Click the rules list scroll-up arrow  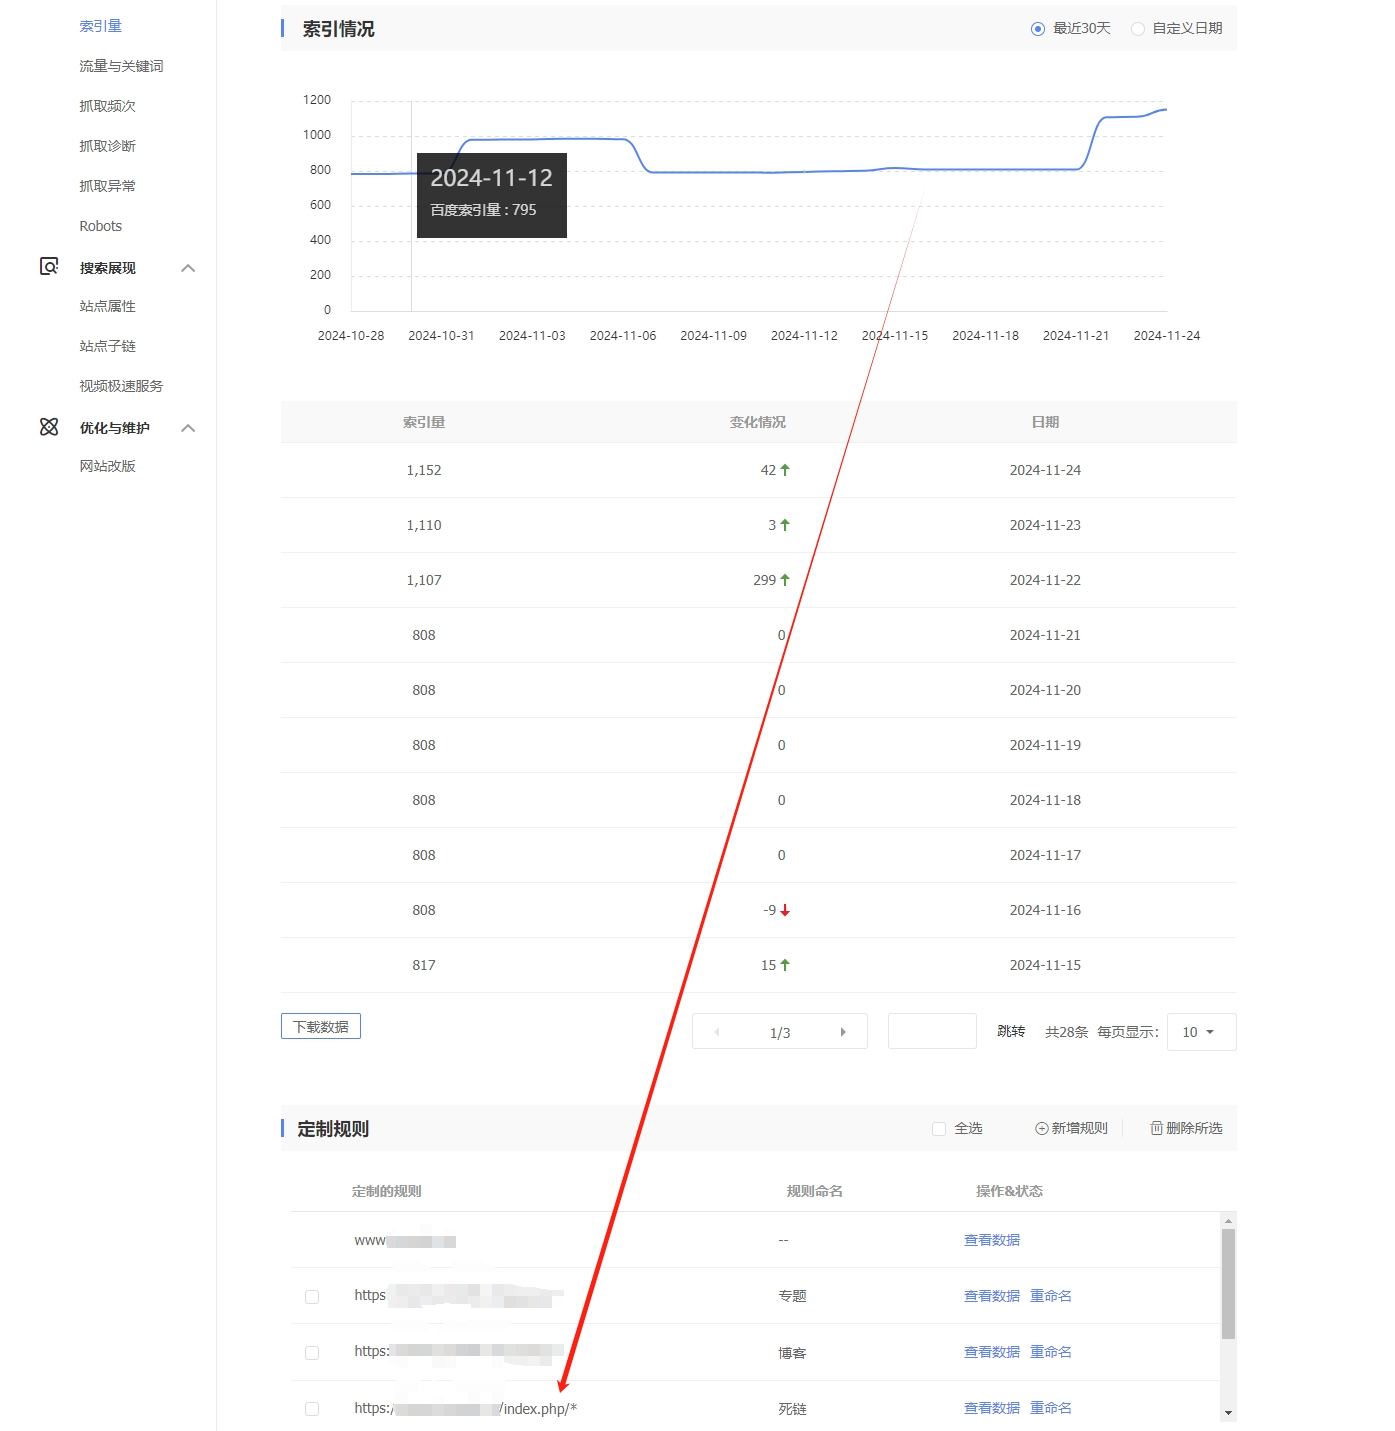coord(1228,1220)
